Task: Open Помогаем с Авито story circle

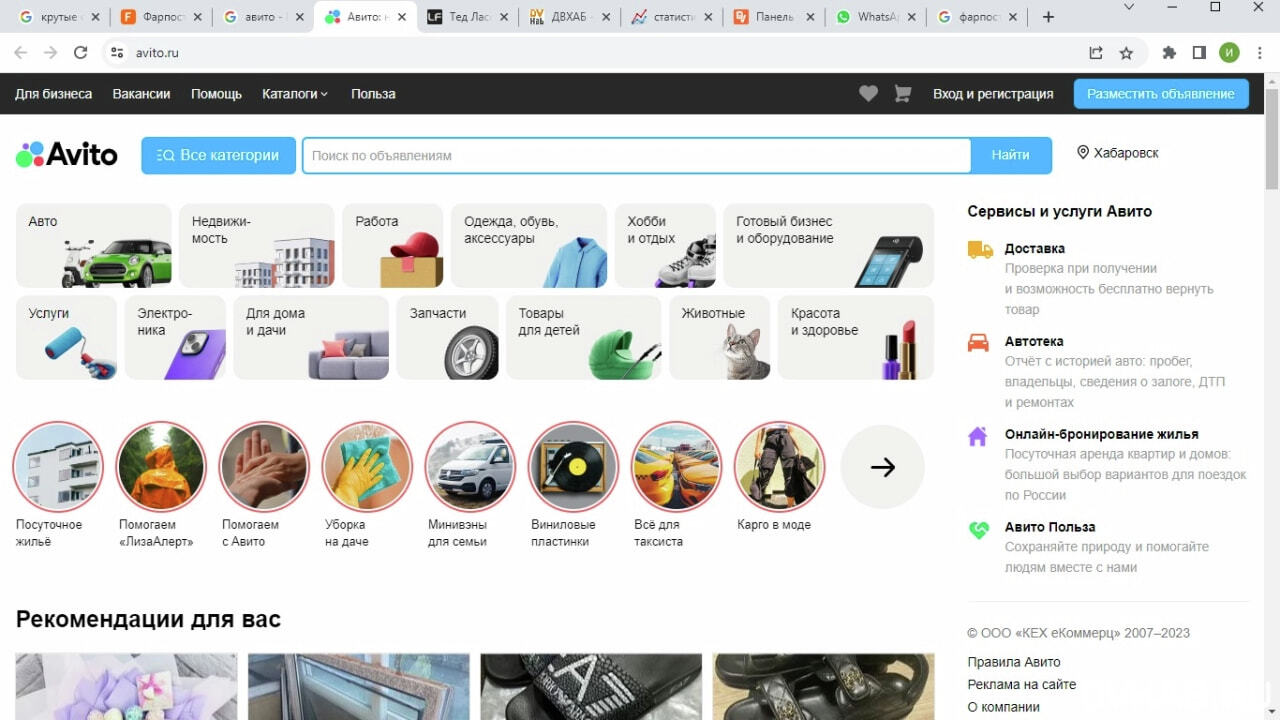Action: click(x=264, y=467)
